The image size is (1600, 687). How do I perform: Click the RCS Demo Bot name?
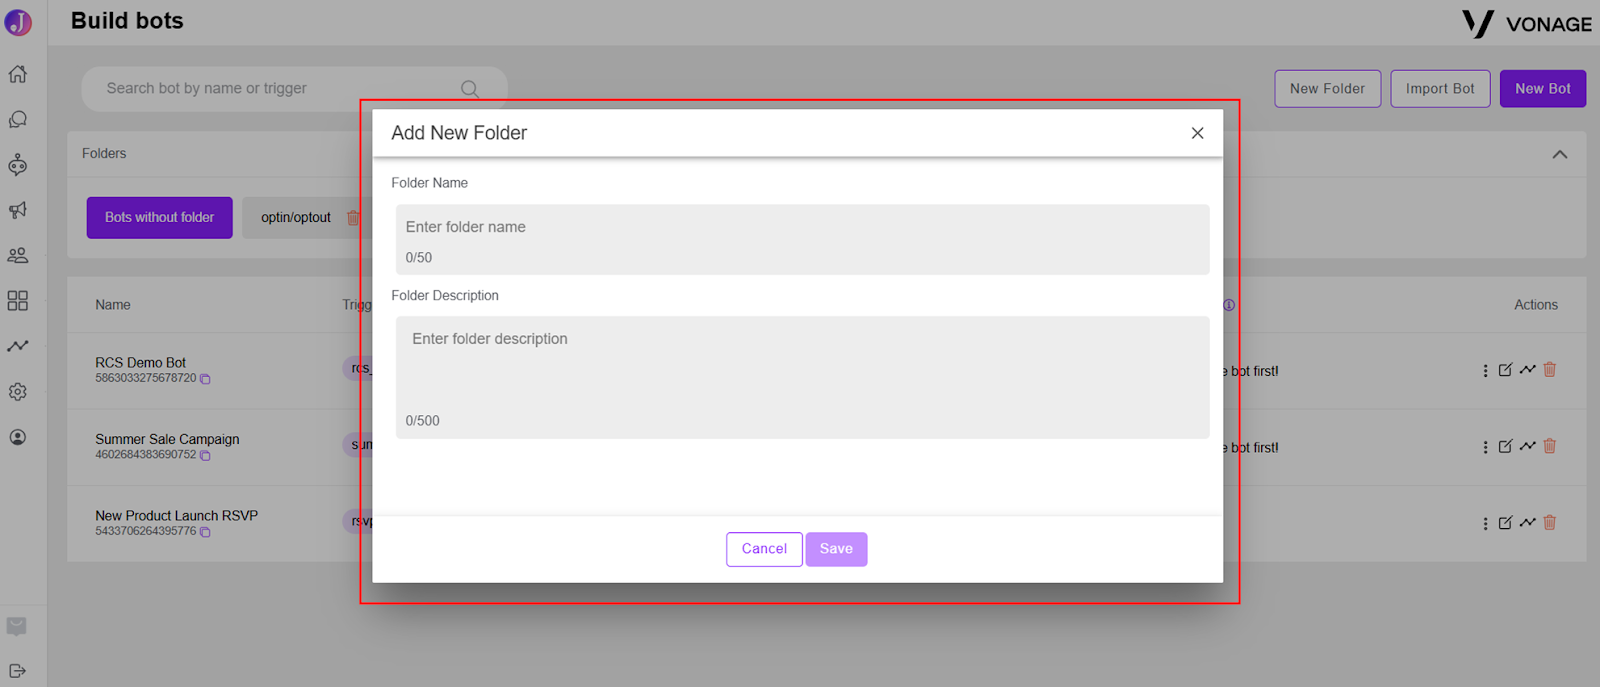pos(141,363)
